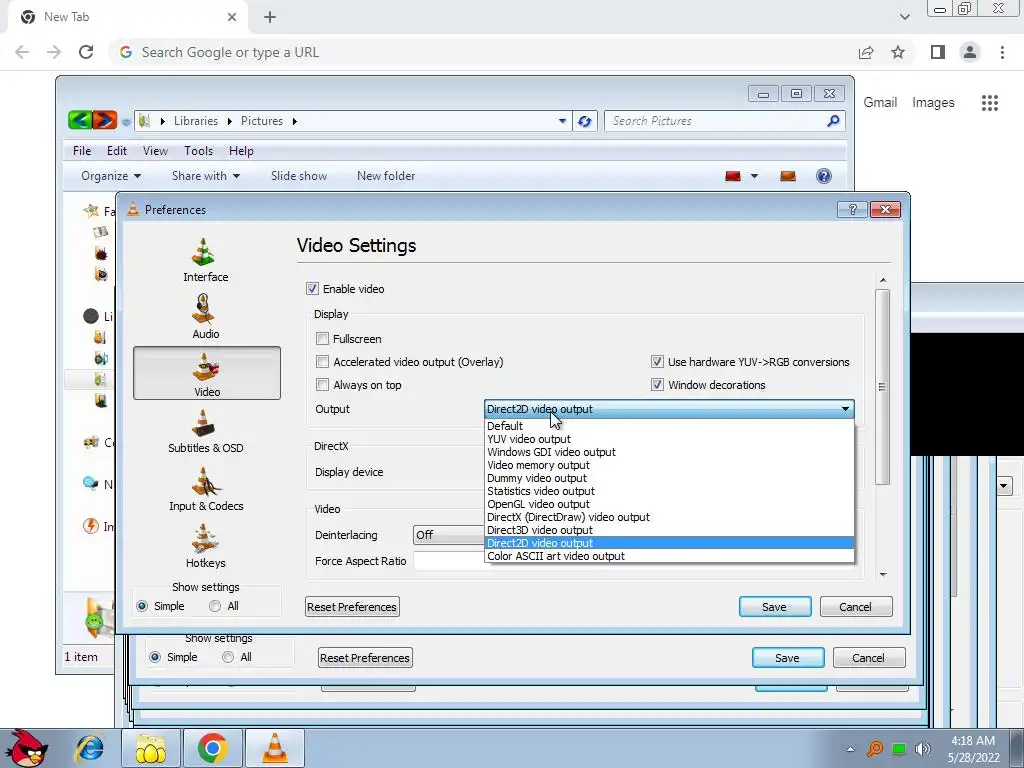Expand the Explorer view options arrow
This screenshot has width=1024, height=768.
[754, 176]
